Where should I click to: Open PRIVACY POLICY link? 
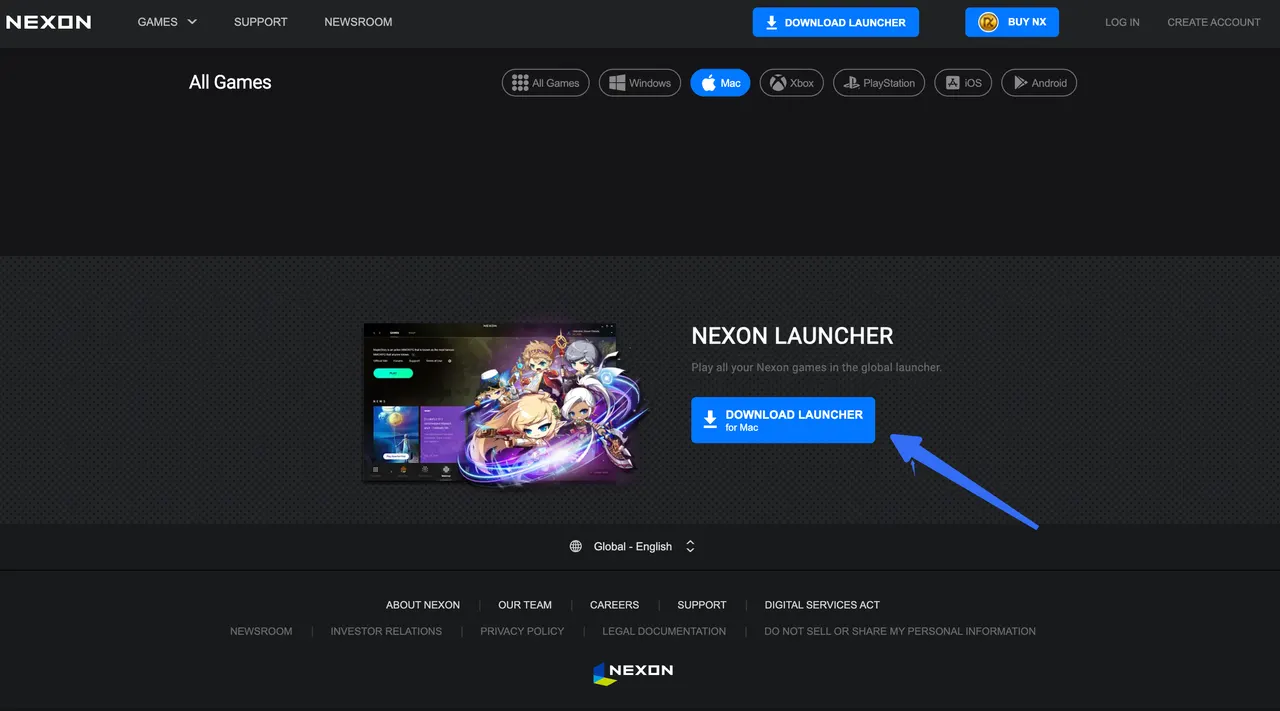pyautogui.click(x=522, y=632)
